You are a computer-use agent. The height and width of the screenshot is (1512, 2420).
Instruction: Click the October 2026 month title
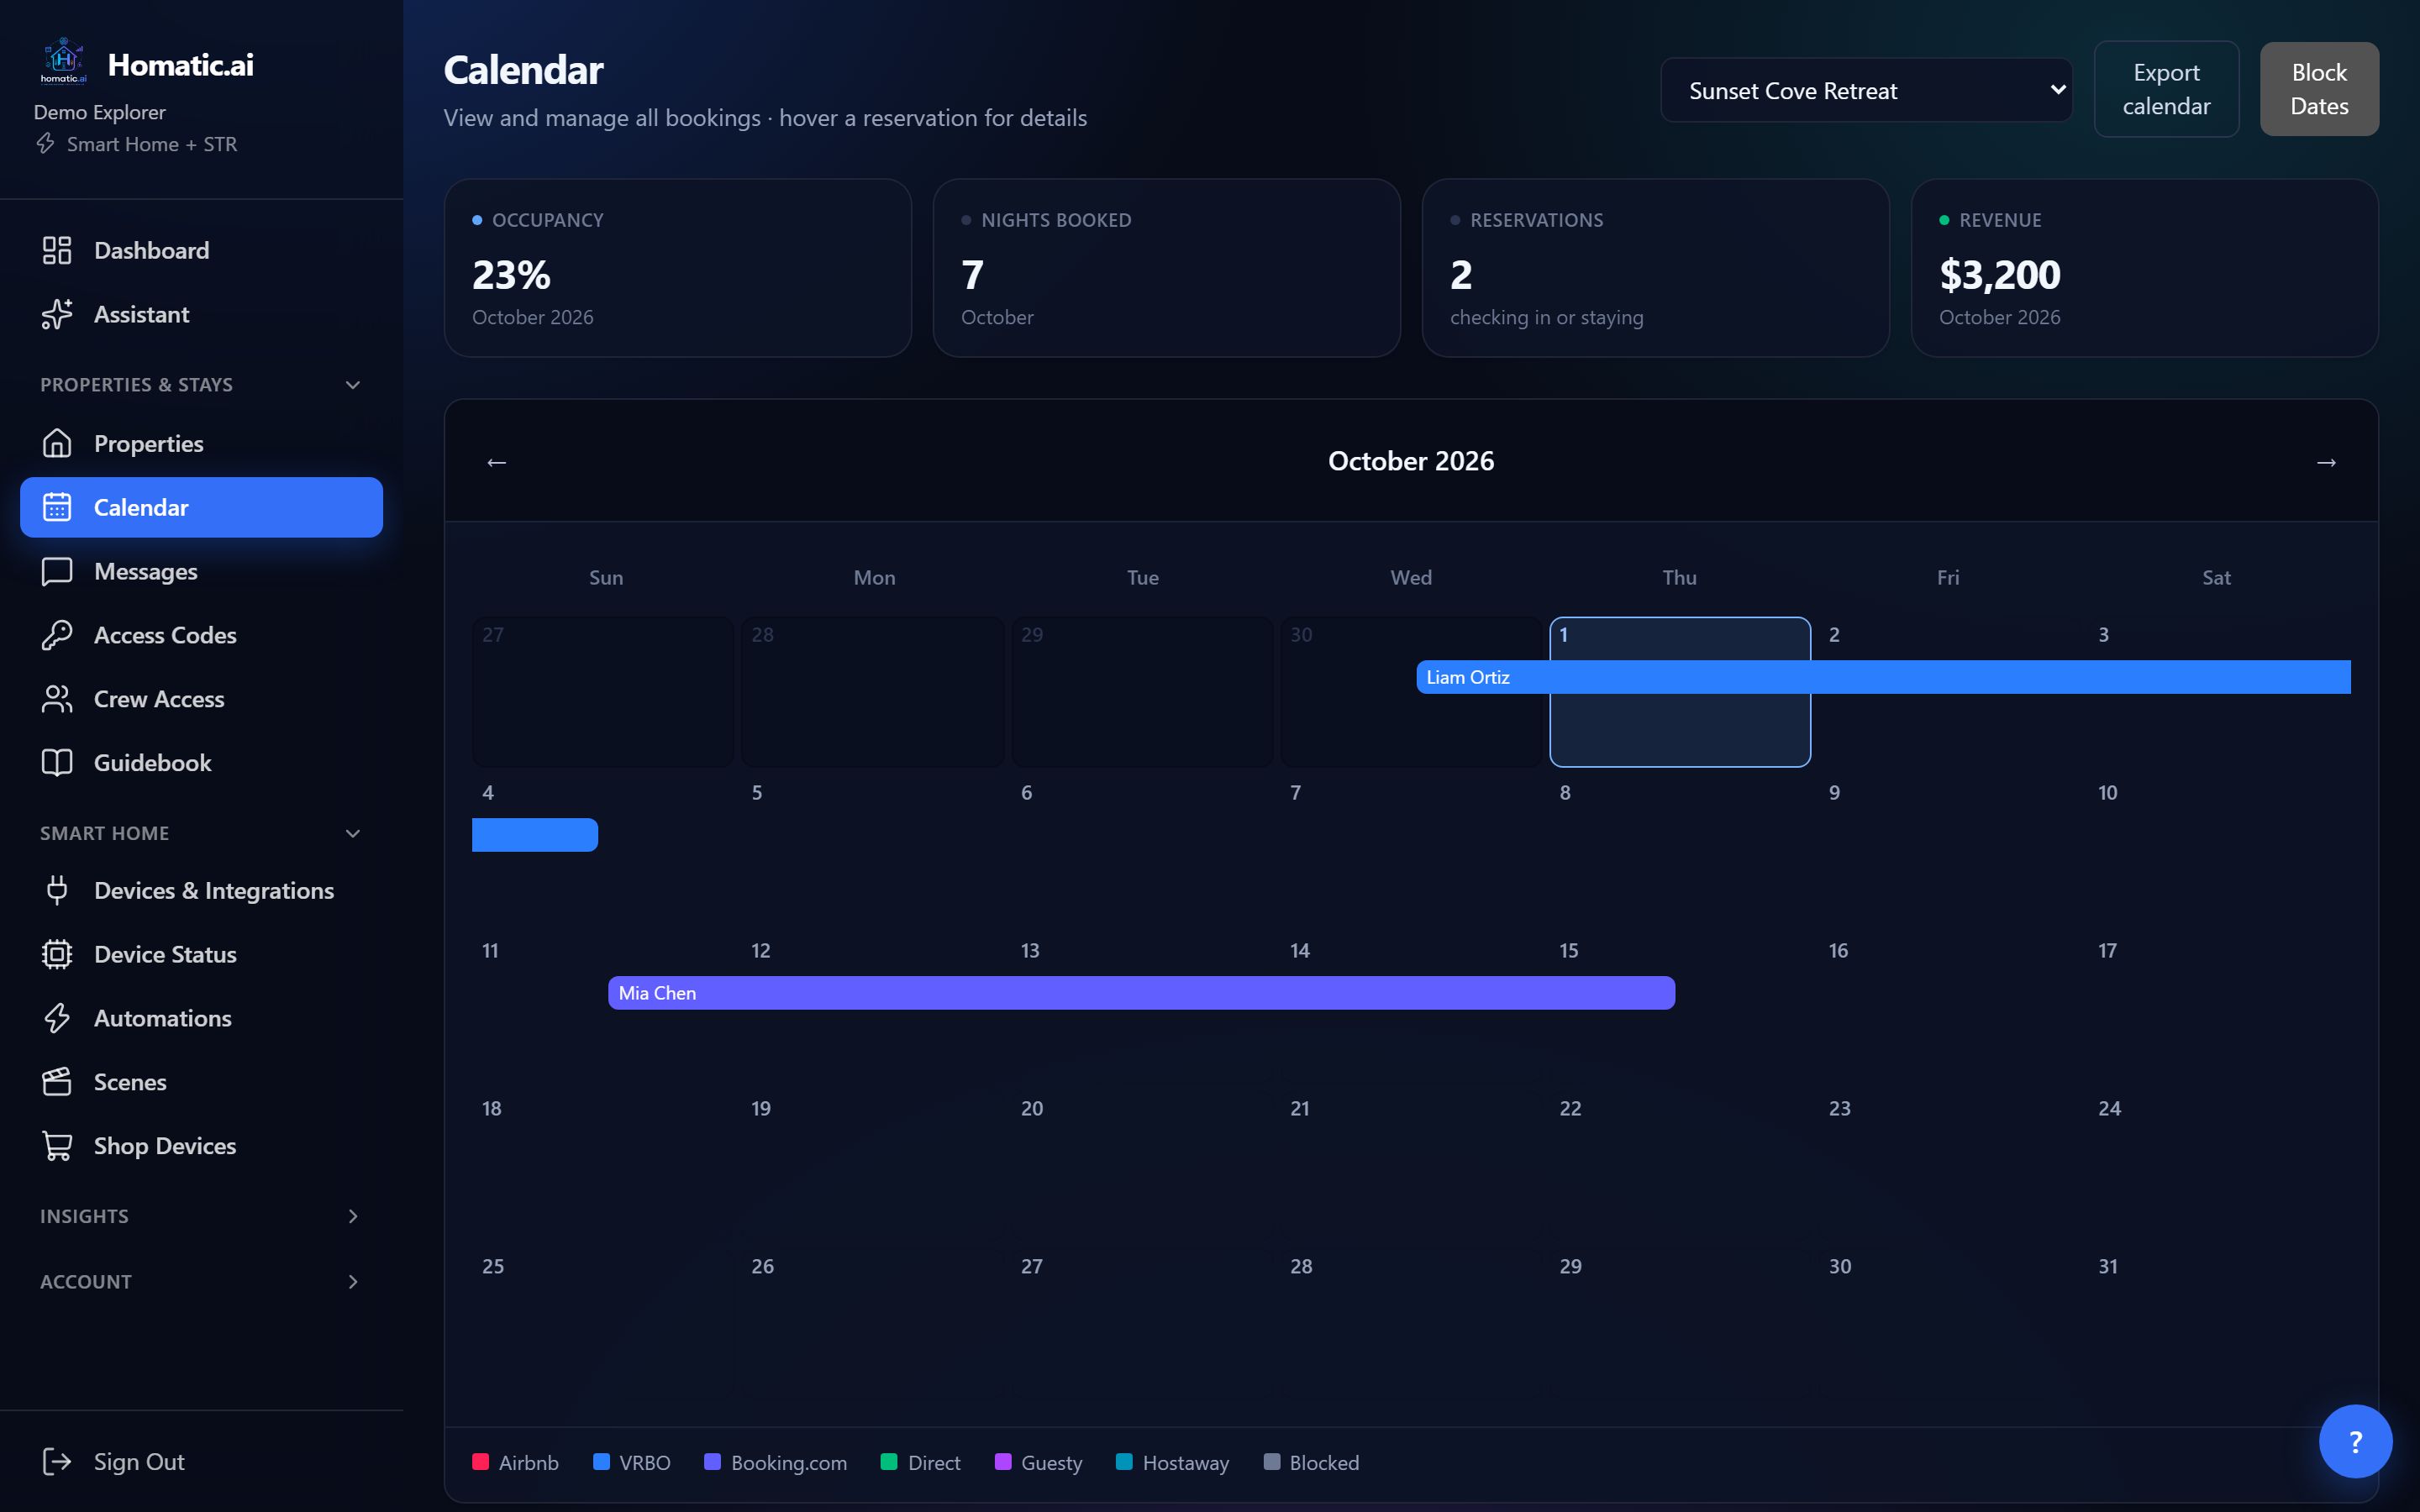pyautogui.click(x=1411, y=461)
